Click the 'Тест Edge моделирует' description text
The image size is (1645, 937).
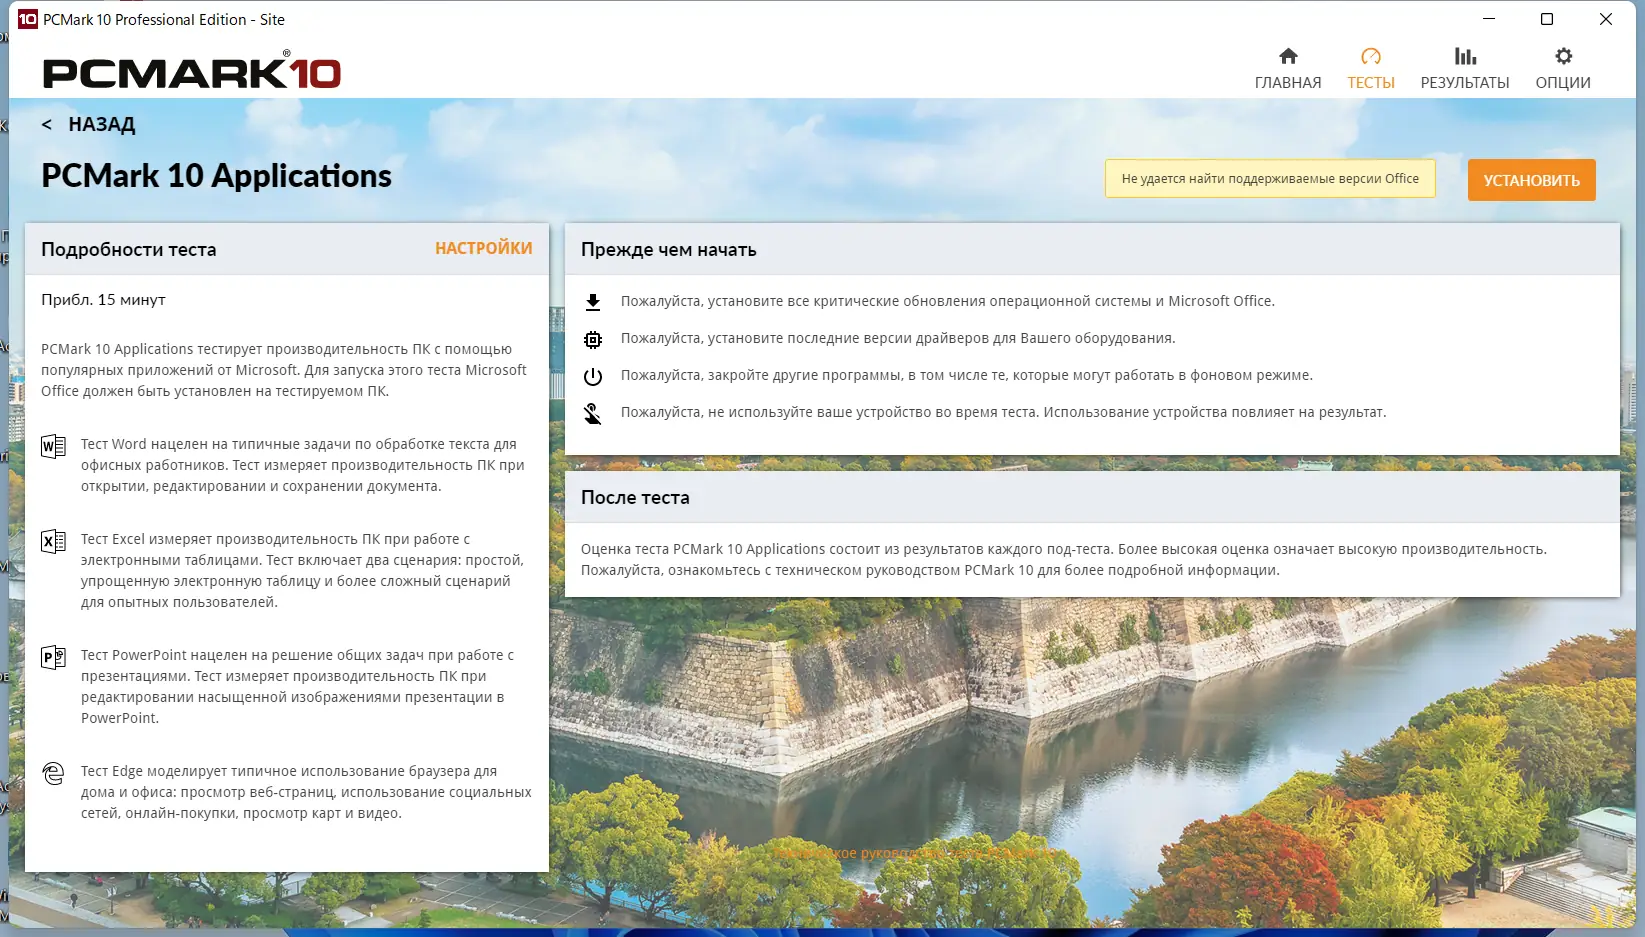click(x=306, y=792)
